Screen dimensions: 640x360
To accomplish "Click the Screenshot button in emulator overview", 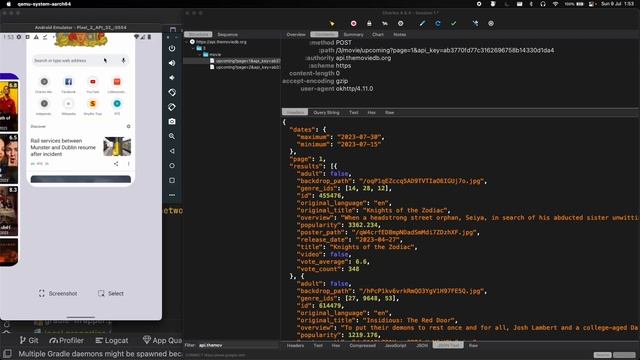I will tap(58, 293).
